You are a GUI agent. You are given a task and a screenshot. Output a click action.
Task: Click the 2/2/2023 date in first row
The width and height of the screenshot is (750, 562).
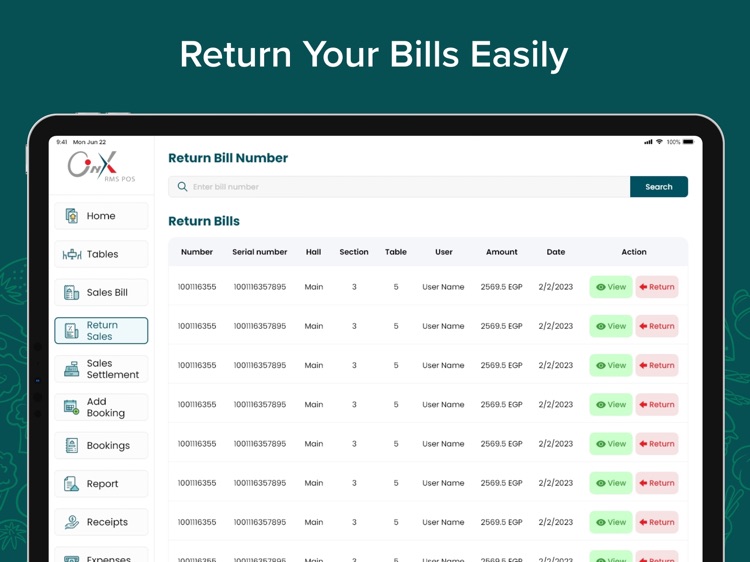[556, 287]
